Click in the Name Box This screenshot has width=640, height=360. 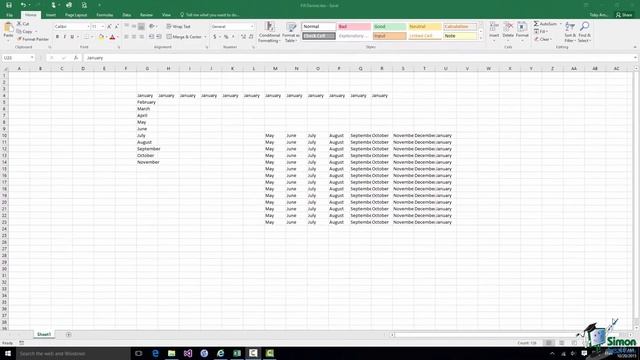point(18,58)
